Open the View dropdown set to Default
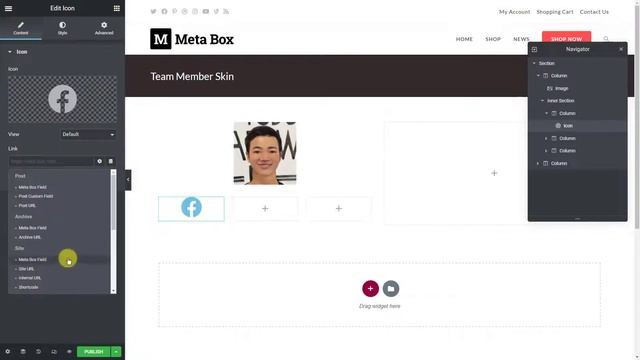 88,134
